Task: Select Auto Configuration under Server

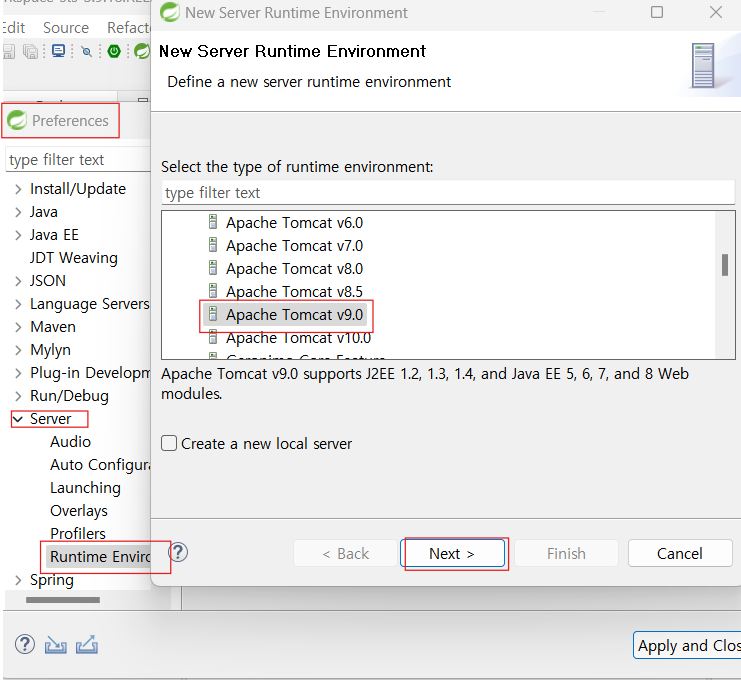Action: tap(100, 465)
